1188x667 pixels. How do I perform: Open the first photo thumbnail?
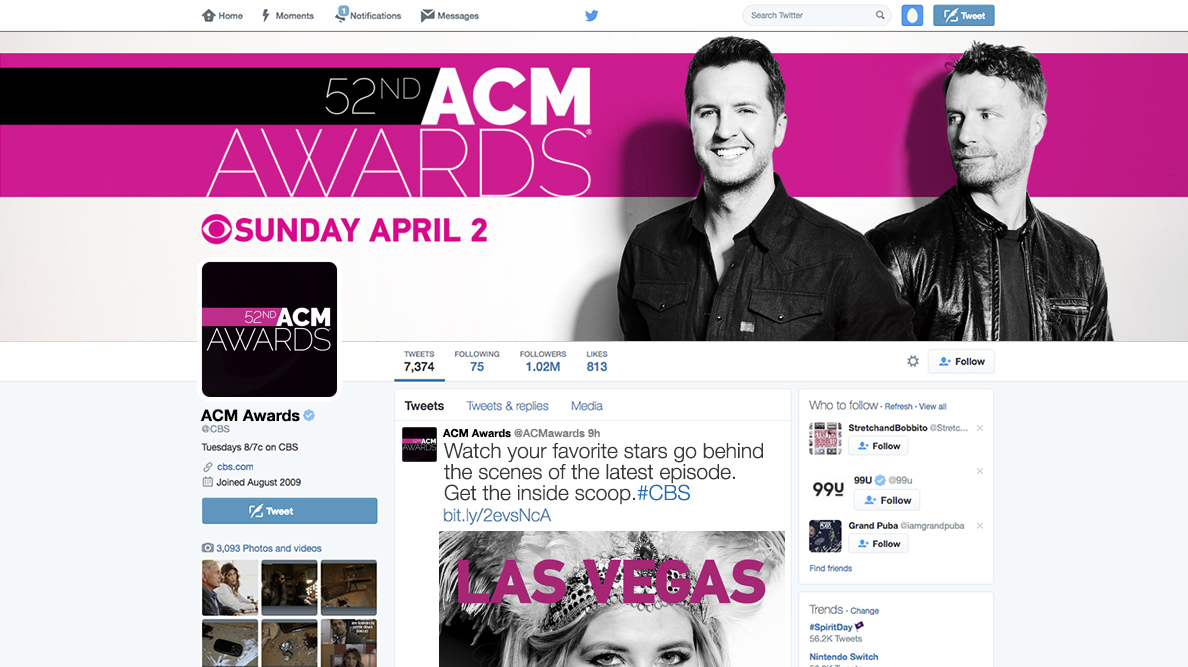click(230, 587)
